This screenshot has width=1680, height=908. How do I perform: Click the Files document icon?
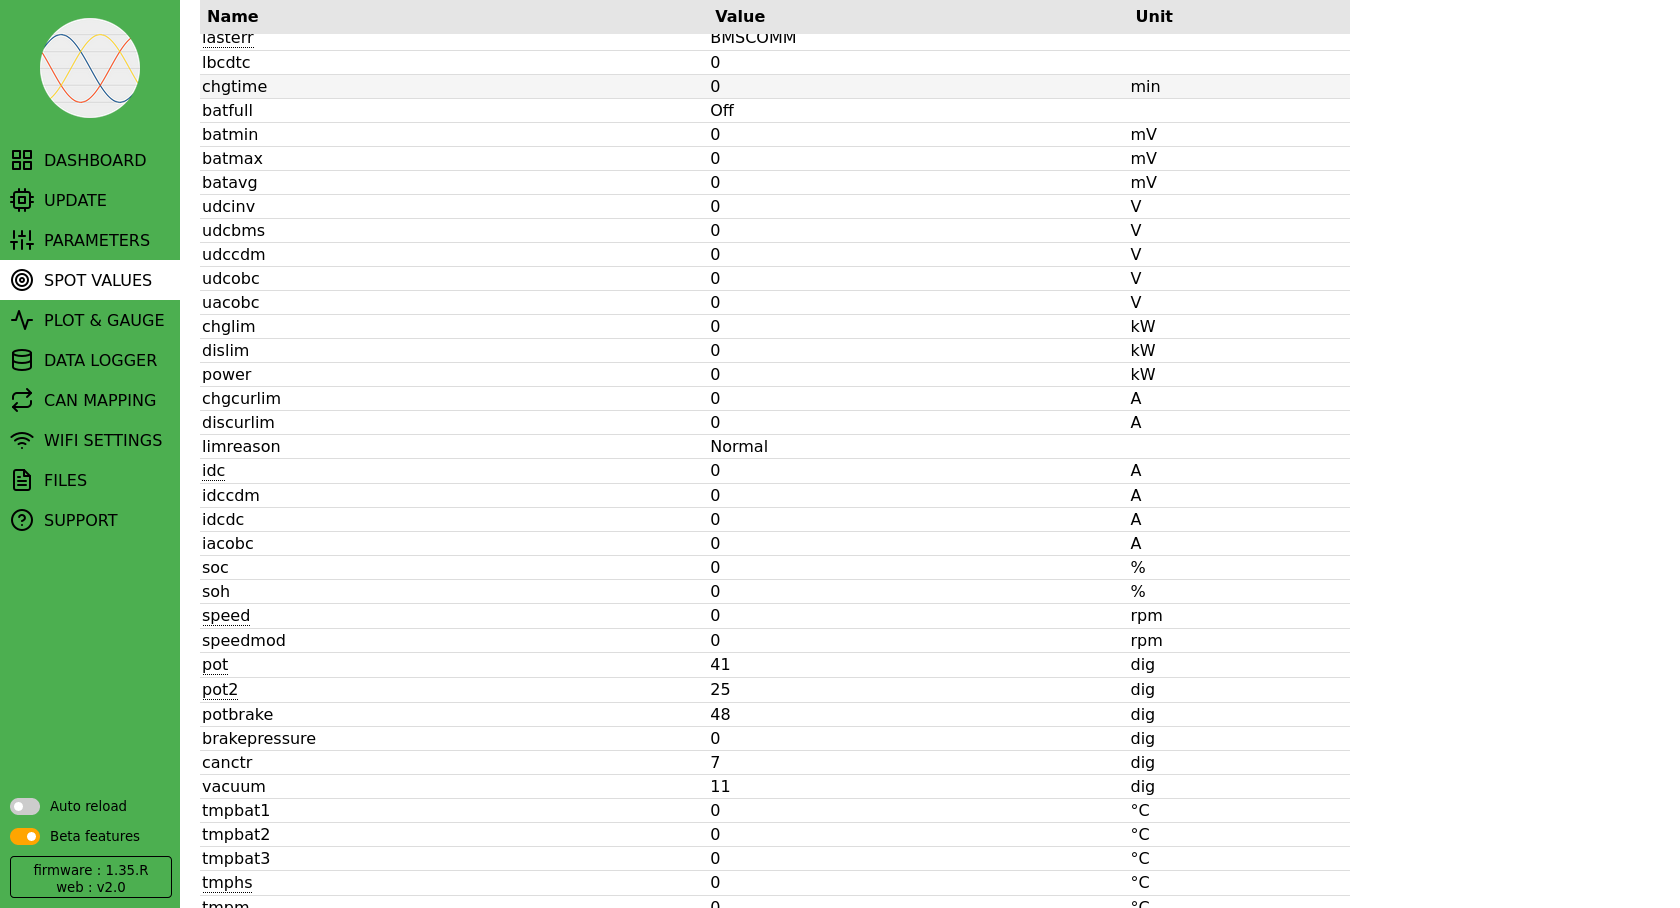coord(22,480)
